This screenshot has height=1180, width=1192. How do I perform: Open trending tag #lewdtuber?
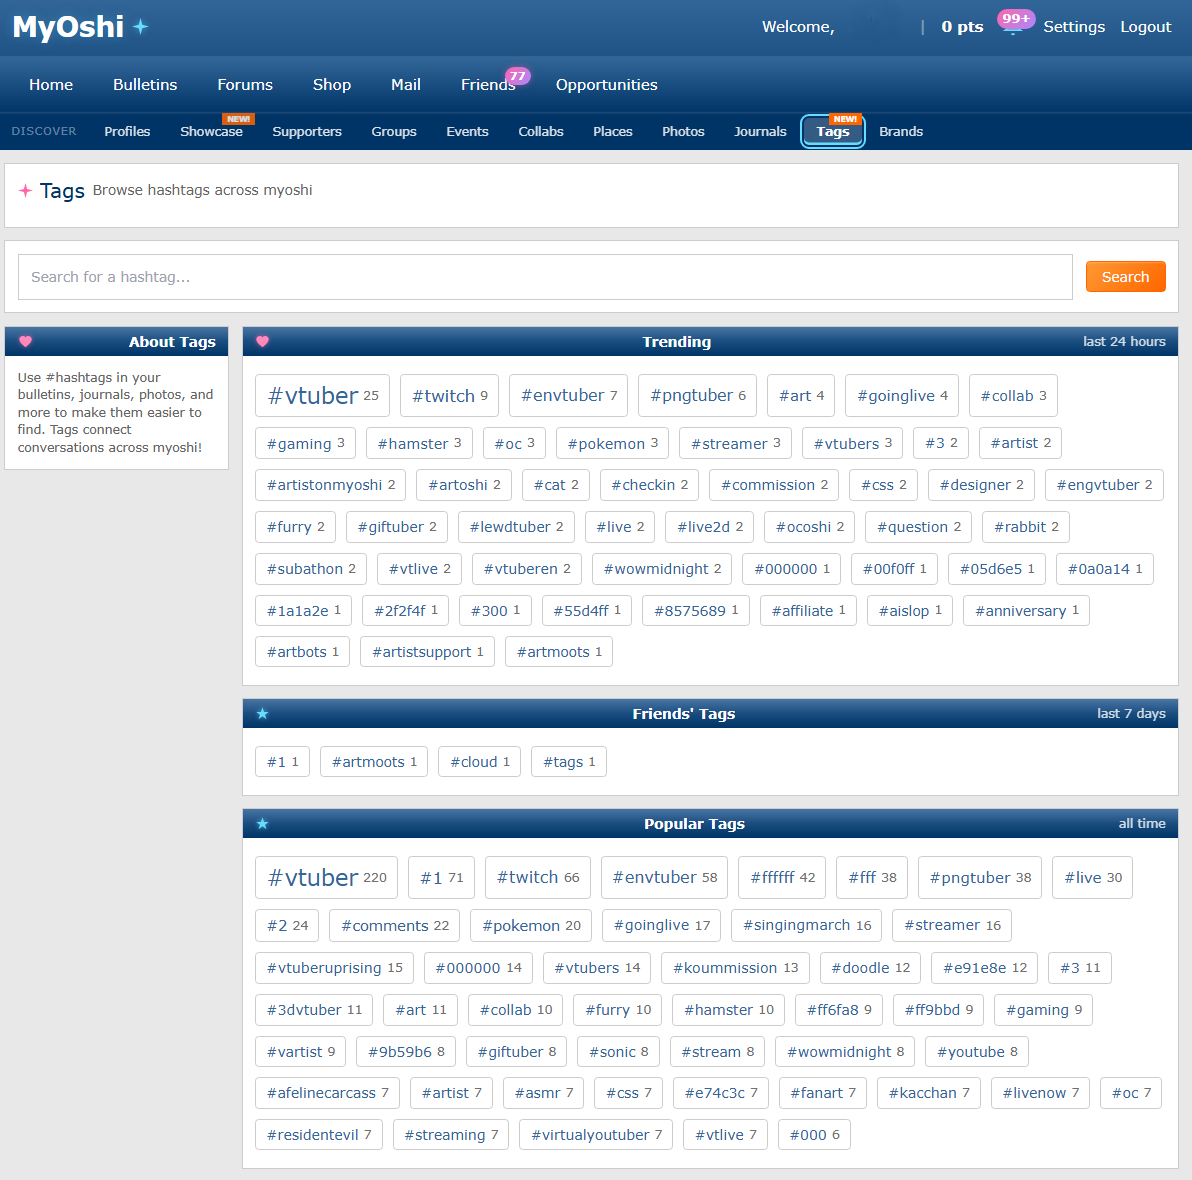[x=516, y=527]
